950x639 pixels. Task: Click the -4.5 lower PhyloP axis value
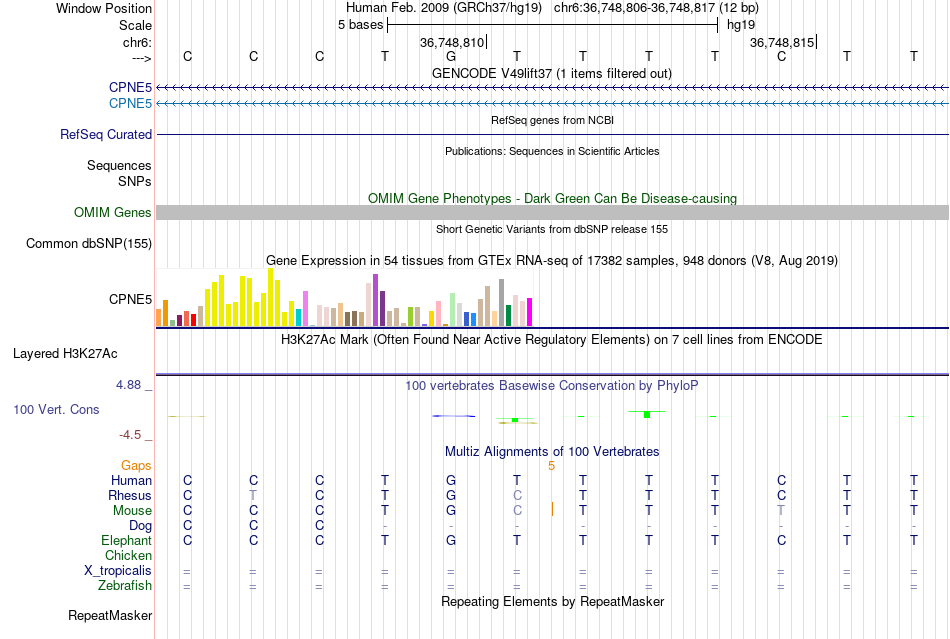pyautogui.click(x=130, y=435)
